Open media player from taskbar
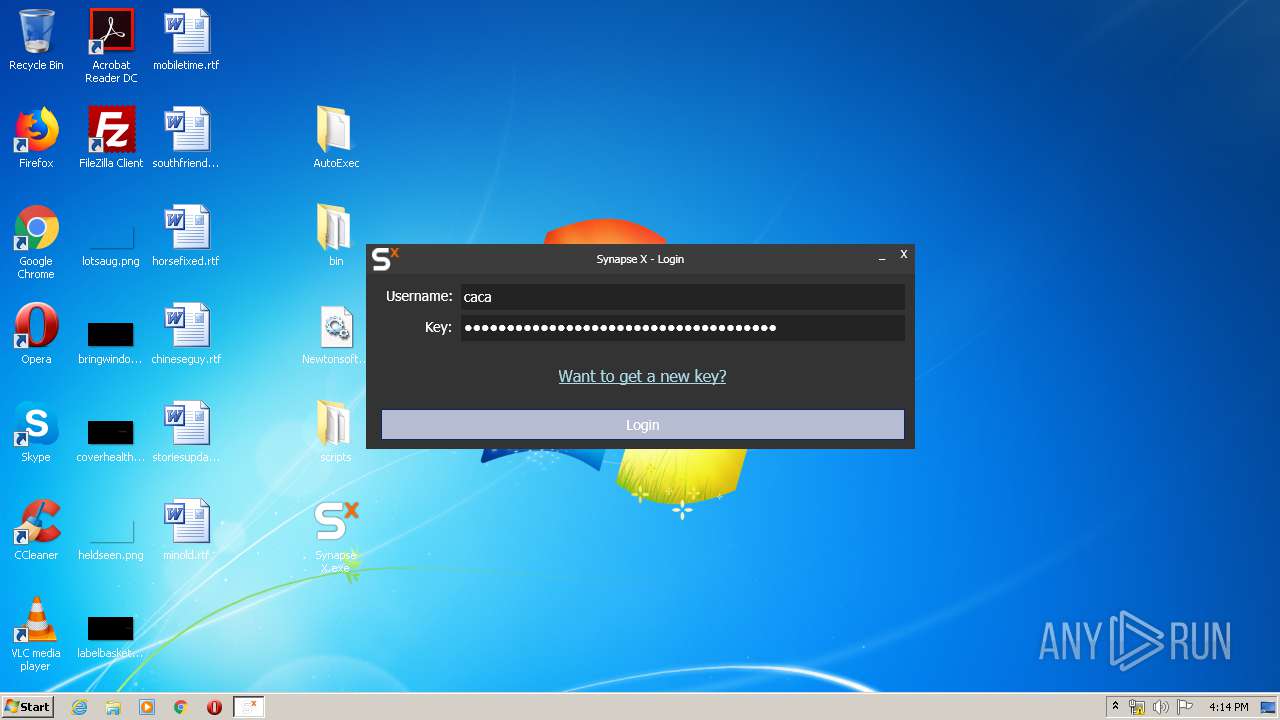 (x=147, y=707)
